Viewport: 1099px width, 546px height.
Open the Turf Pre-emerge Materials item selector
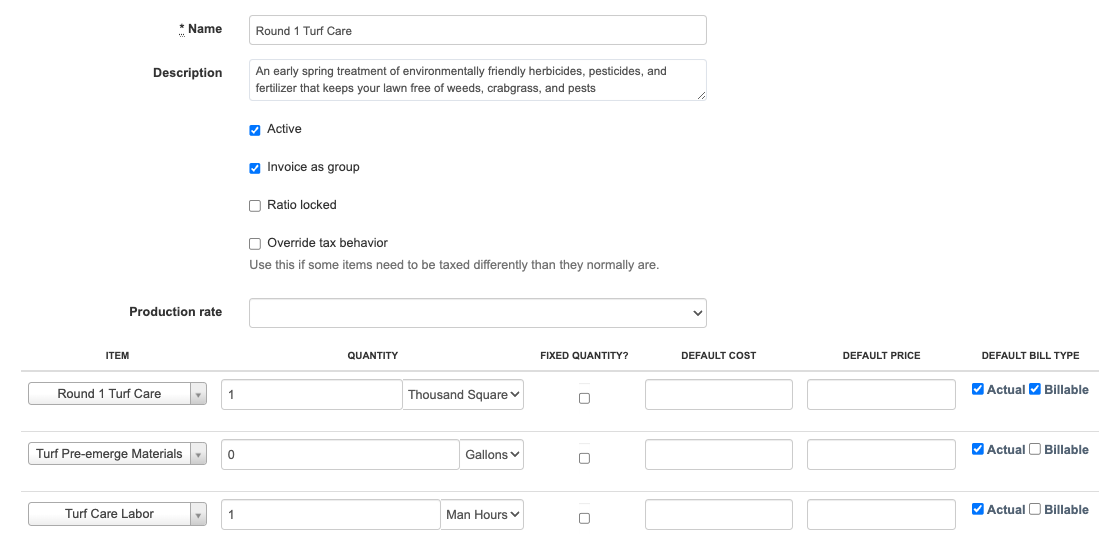(117, 454)
